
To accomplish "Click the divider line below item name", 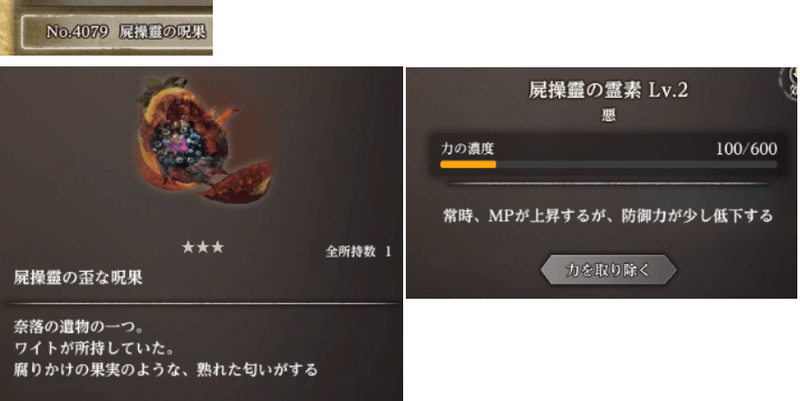I will (203, 304).
